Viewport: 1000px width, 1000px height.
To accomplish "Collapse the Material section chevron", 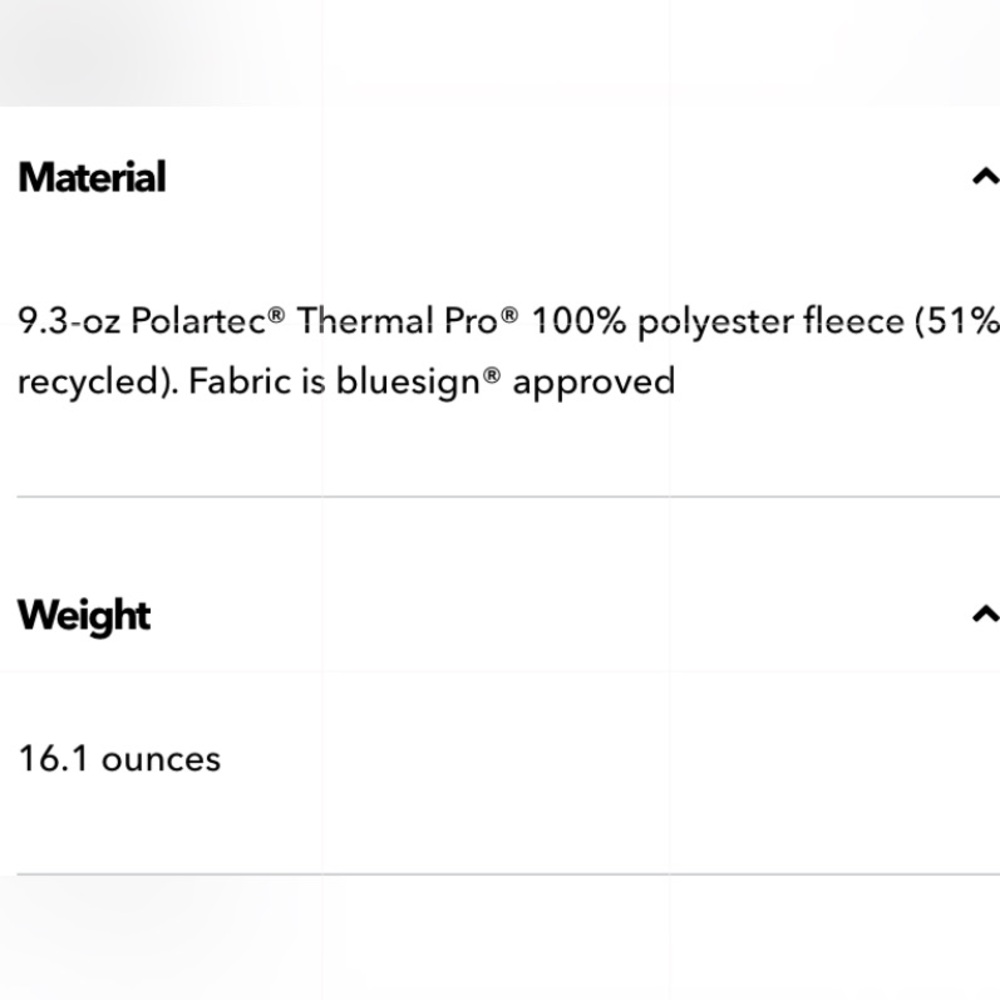I will tap(985, 176).
